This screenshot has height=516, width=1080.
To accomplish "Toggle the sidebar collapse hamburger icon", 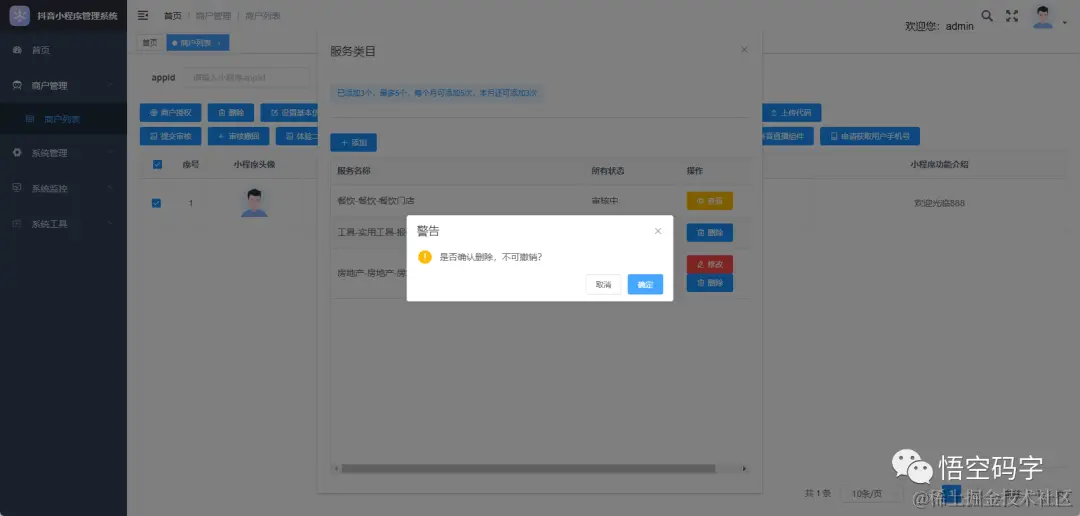I will click(x=143, y=15).
